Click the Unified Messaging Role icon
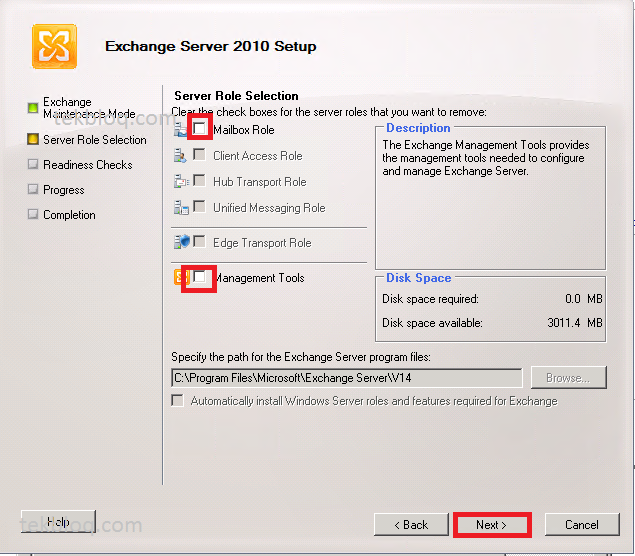This screenshot has width=635, height=556. [181, 207]
